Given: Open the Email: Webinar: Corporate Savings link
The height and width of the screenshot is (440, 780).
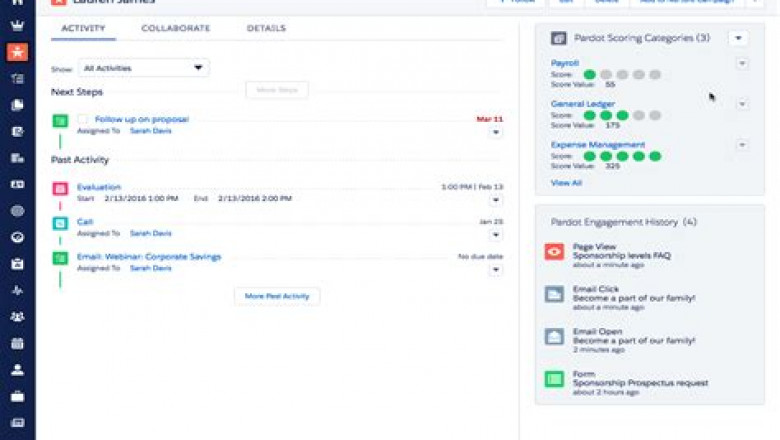Looking at the screenshot, I should coord(149,257).
